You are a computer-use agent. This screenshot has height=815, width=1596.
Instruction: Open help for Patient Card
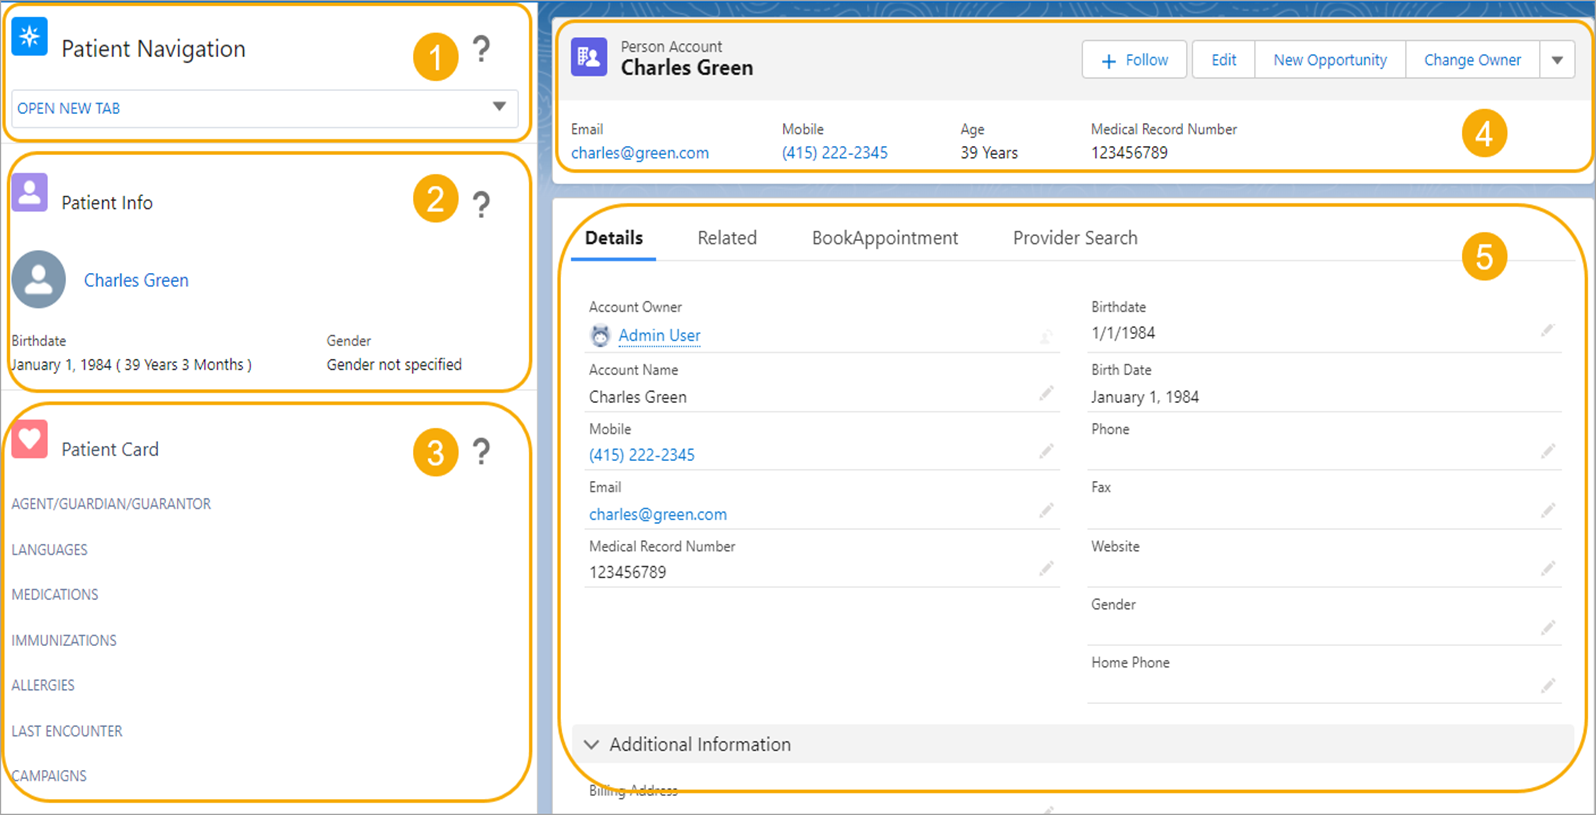(481, 451)
